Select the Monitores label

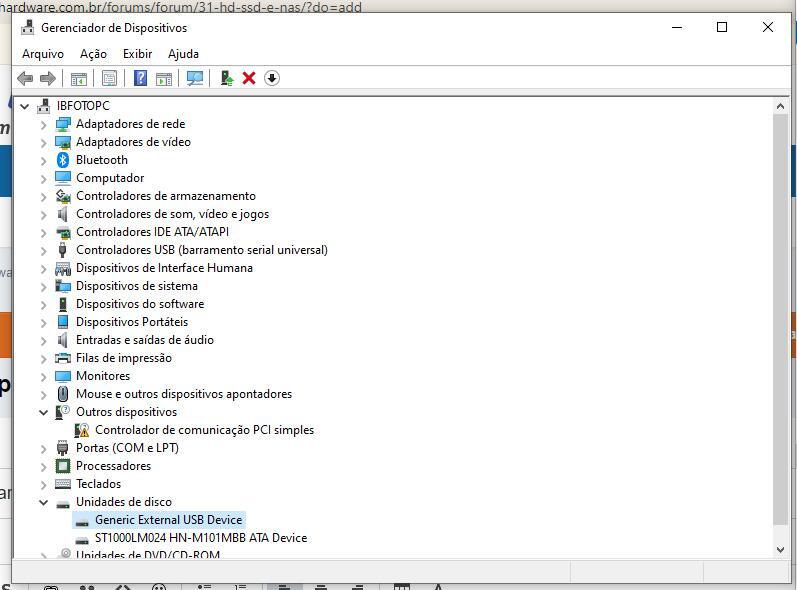click(103, 376)
